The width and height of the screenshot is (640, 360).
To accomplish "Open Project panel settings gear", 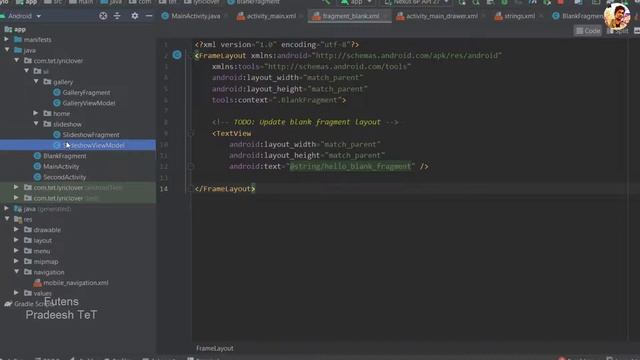I will coord(135,16).
